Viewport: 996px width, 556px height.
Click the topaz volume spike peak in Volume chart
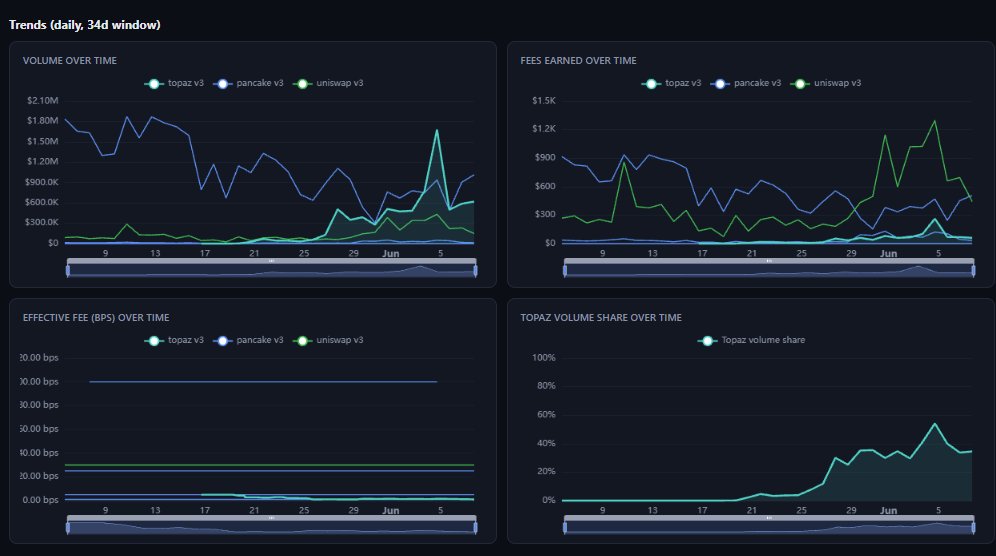click(437, 131)
